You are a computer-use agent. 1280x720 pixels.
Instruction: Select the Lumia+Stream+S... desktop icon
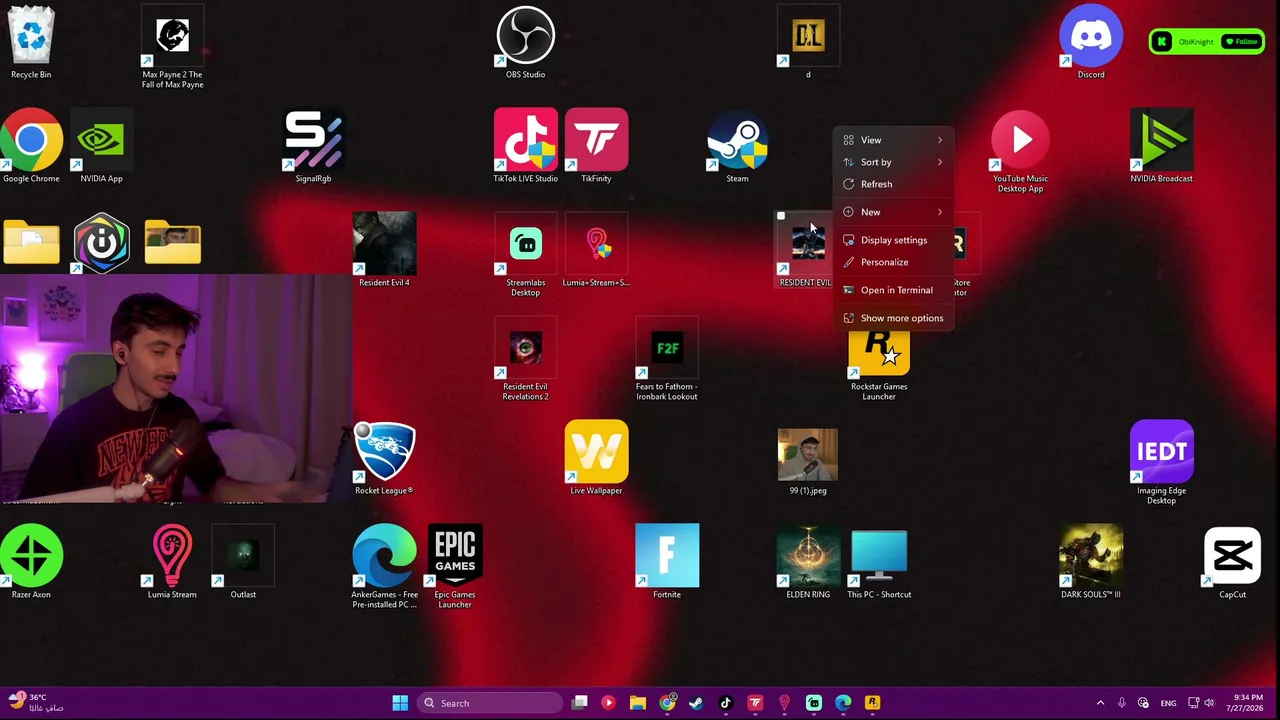pos(596,250)
